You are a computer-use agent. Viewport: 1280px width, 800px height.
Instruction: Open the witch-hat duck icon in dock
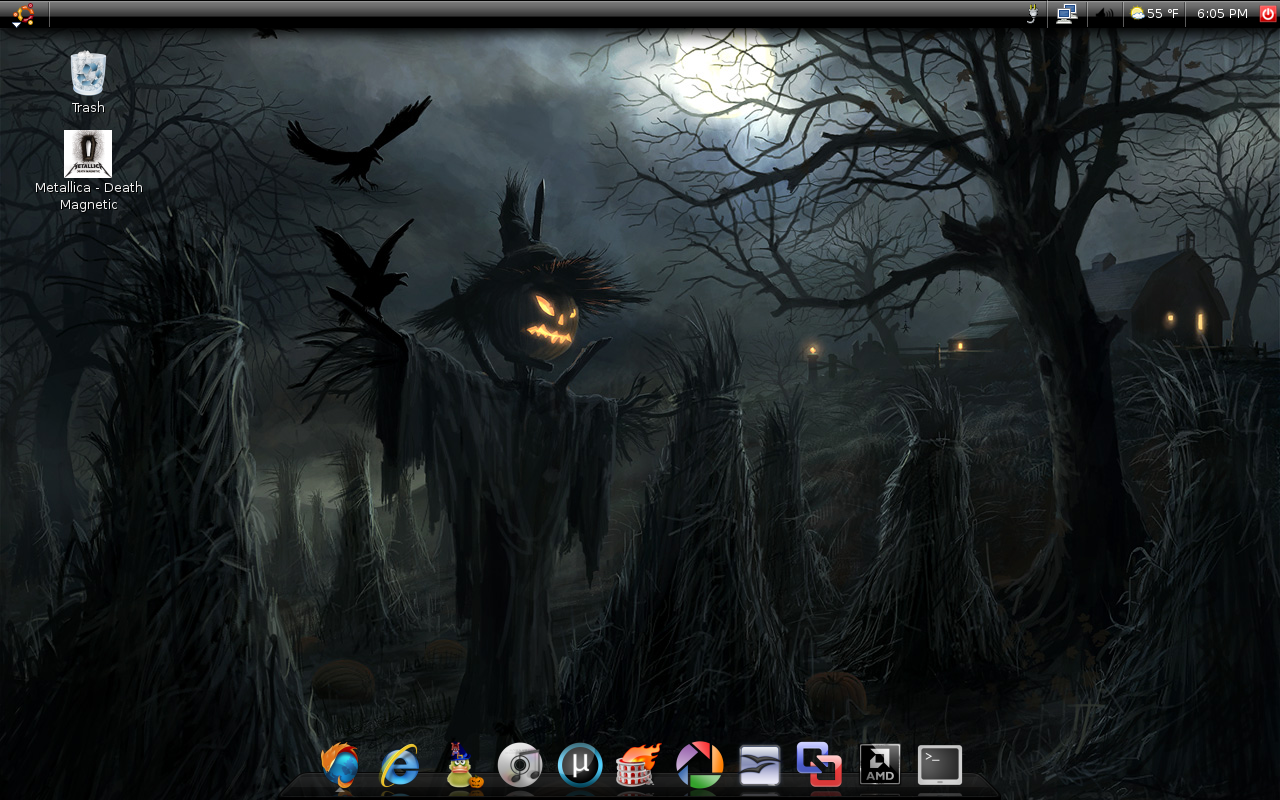[461, 766]
